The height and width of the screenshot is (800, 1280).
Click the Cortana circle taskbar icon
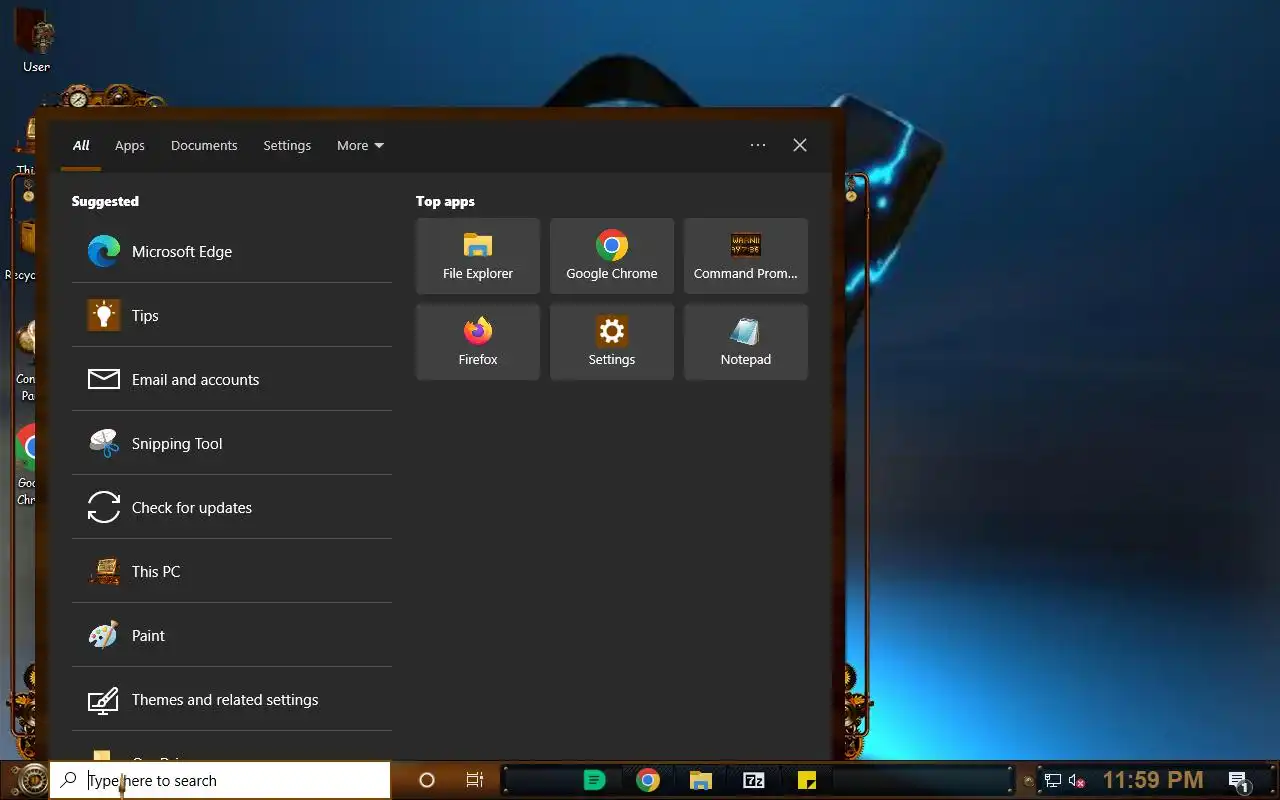[x=427, y=780]
